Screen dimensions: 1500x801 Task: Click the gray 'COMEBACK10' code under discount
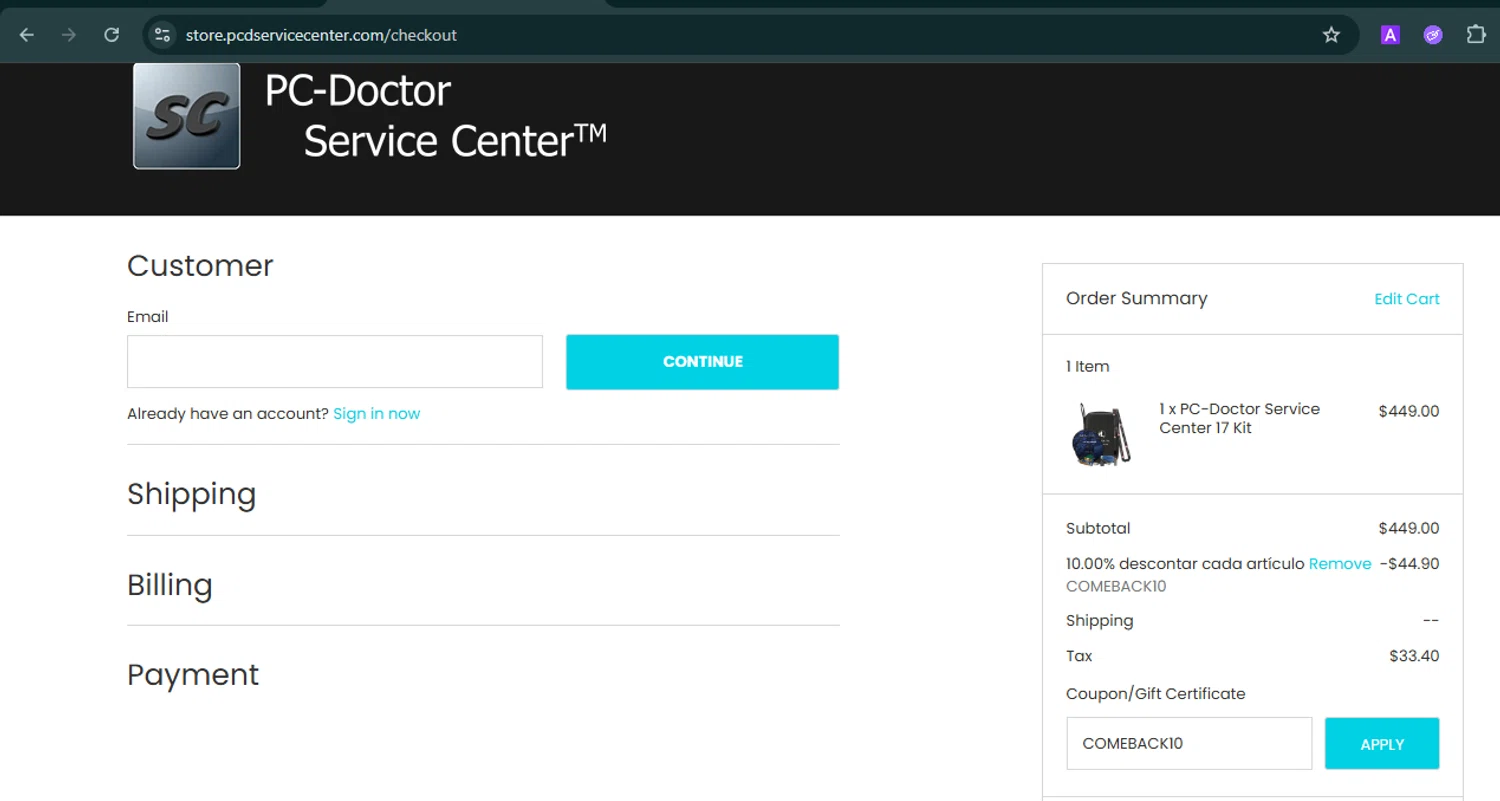click(1116, 587)
